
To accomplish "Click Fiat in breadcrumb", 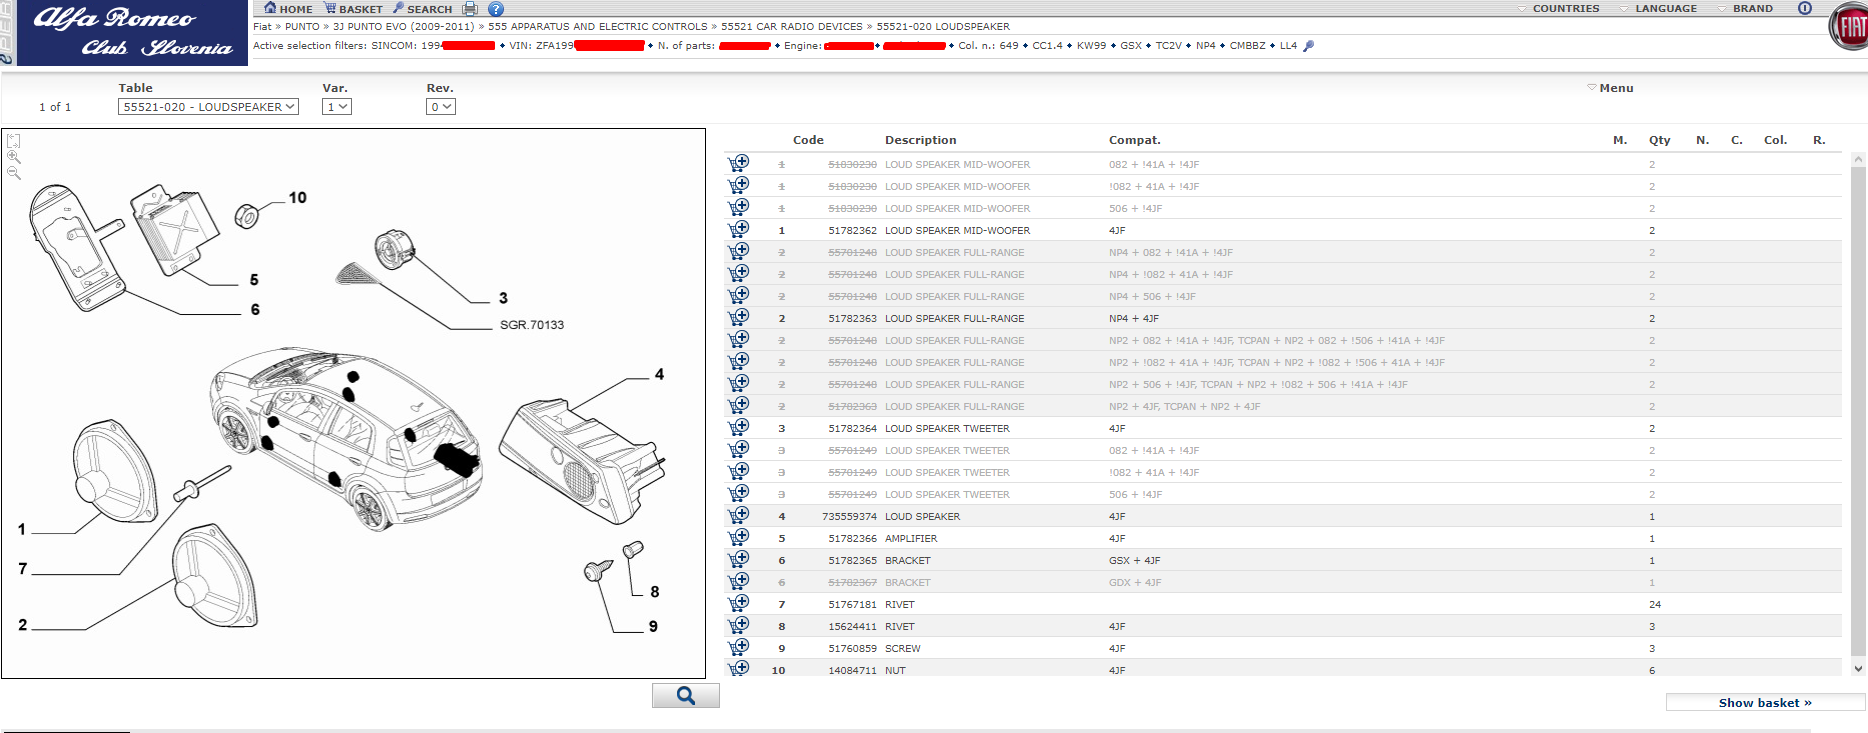I will pos(262,27).
